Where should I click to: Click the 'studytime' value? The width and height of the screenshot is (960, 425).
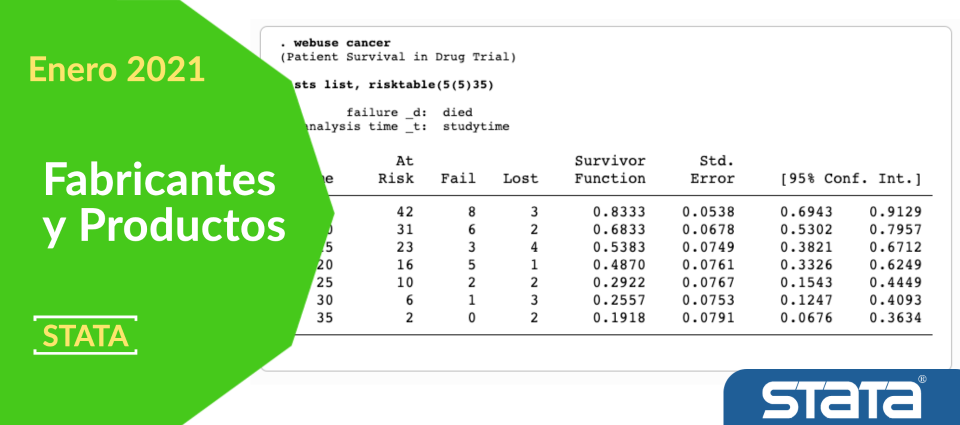pyautogui.click(x=476, y=127)
